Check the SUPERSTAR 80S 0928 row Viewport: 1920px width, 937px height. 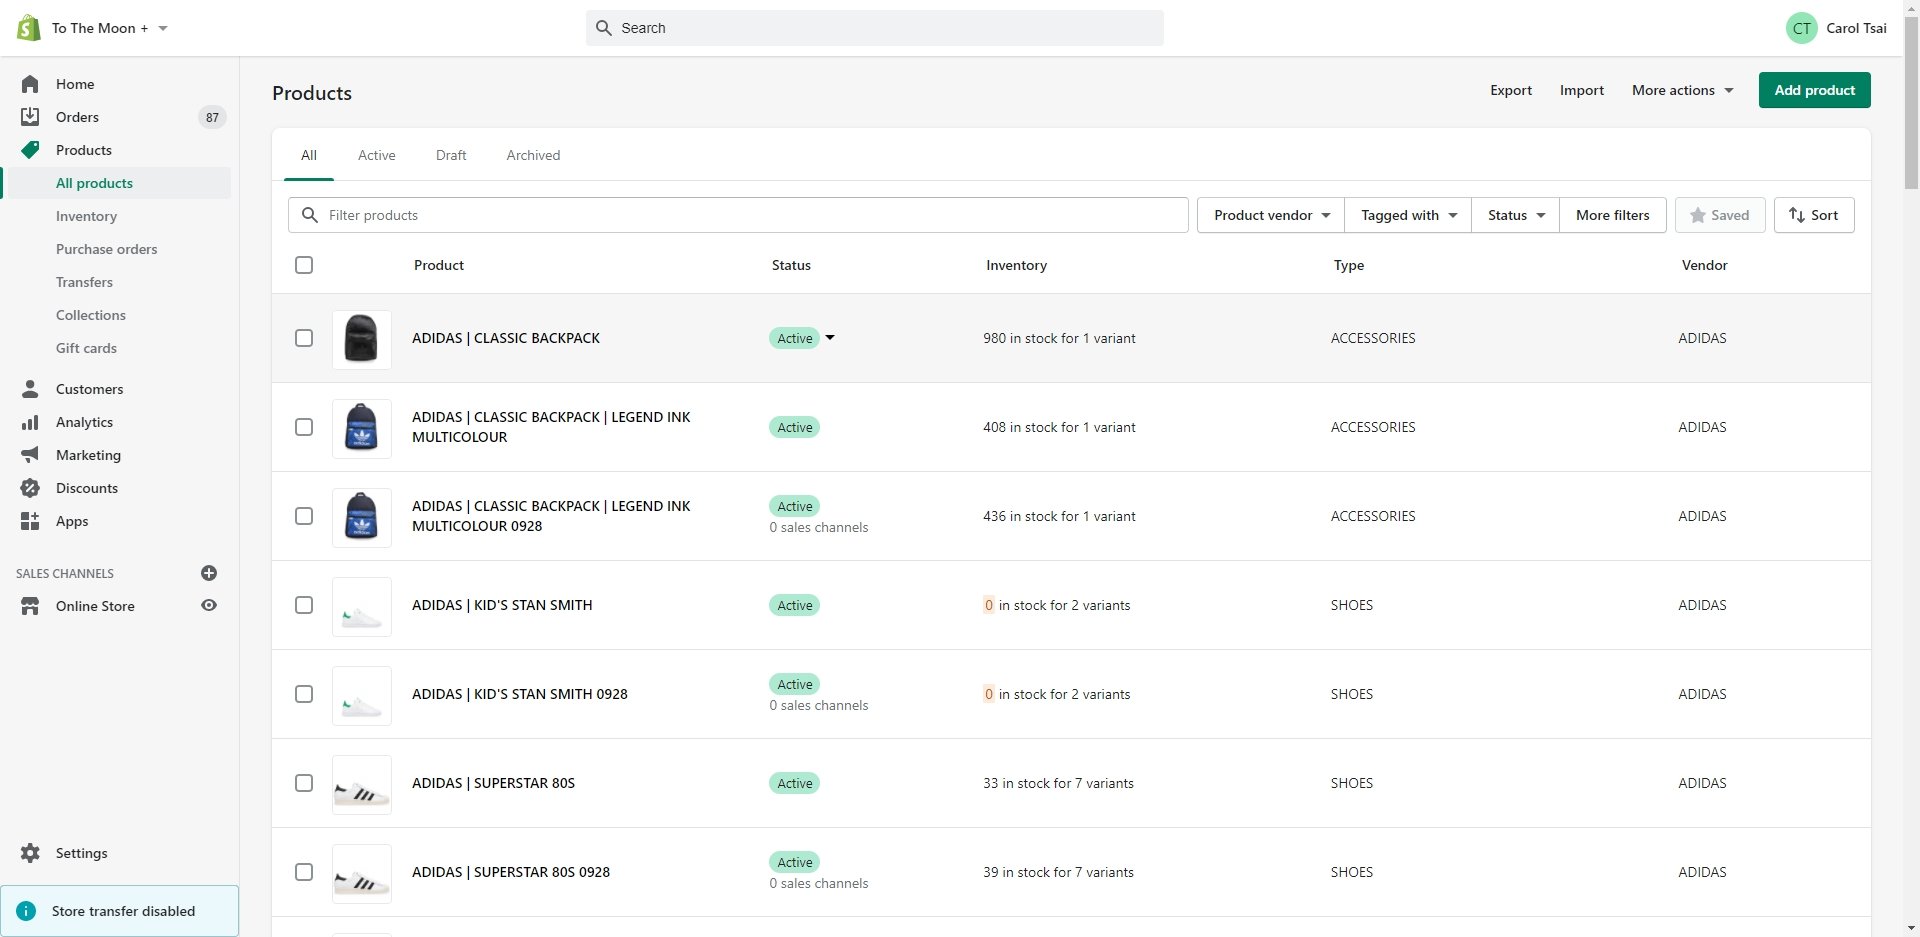pos(304,872)
